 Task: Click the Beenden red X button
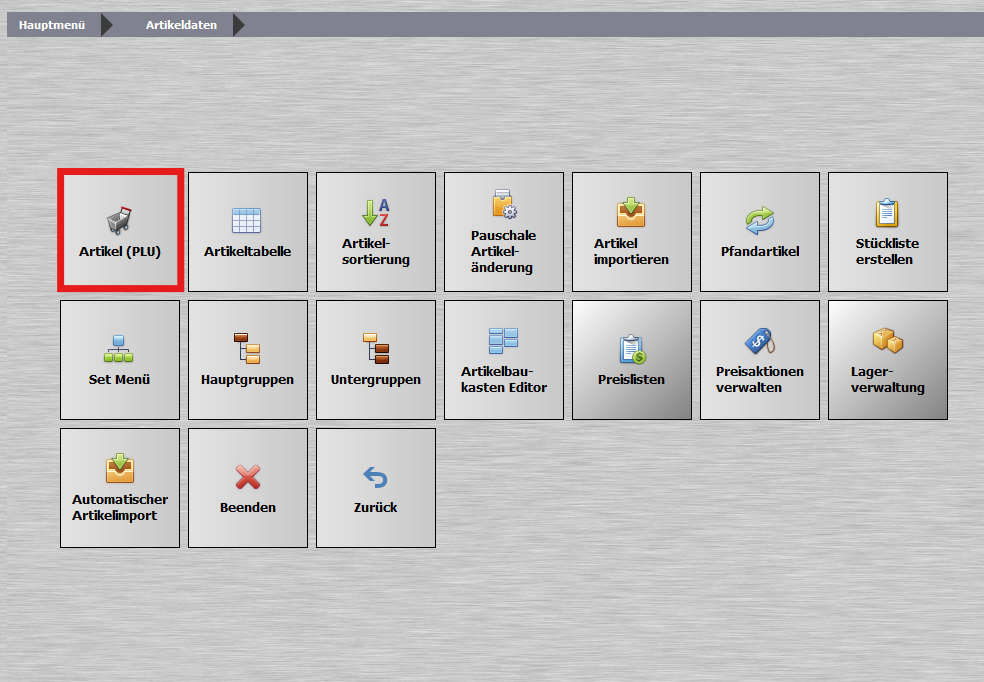(248, 487)
